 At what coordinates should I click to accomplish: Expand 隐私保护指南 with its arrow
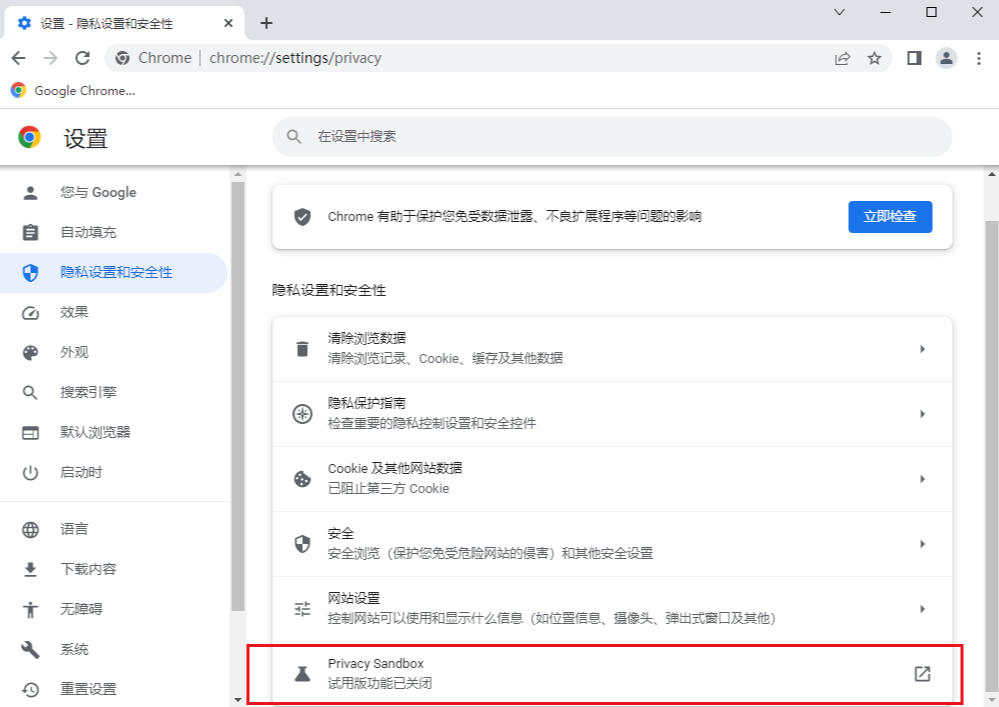[x=922, y=414]
